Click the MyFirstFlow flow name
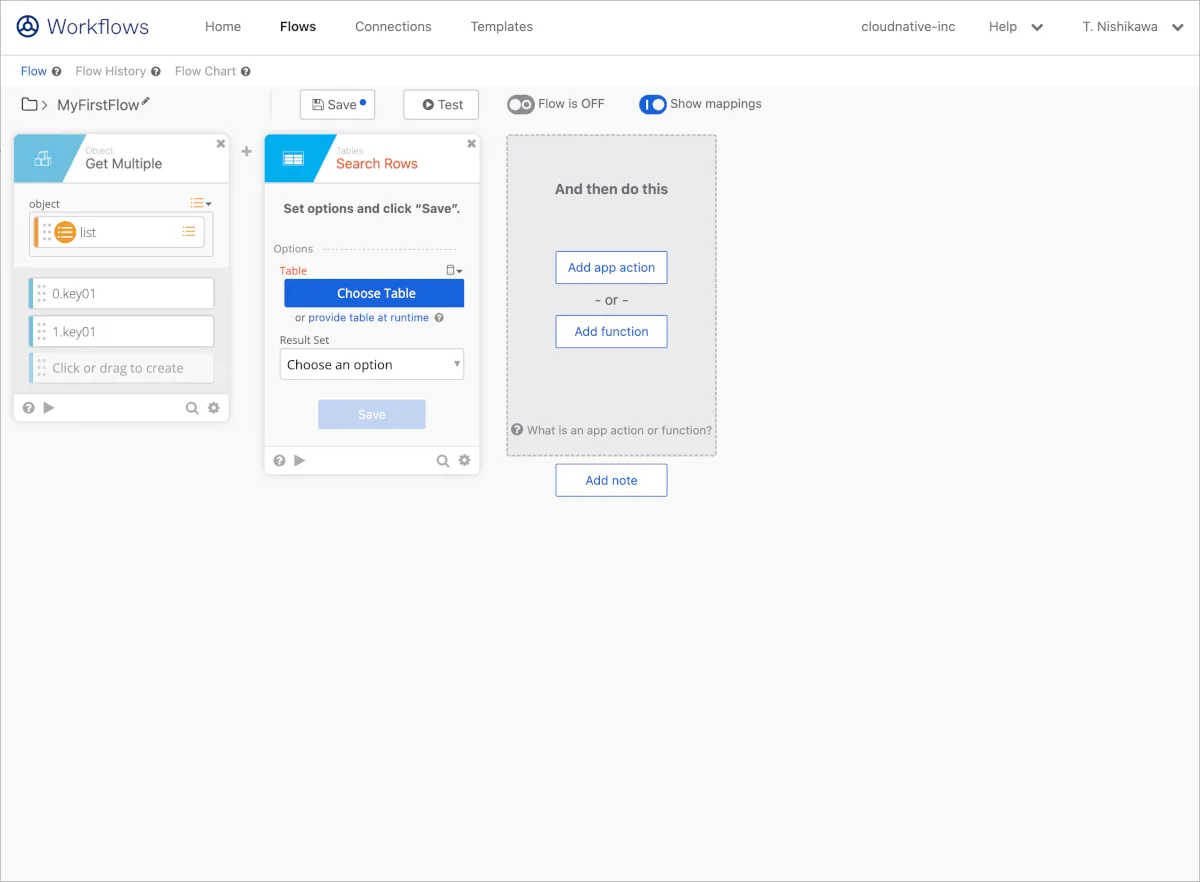The image size is (1200, 882). pos(98,105)
